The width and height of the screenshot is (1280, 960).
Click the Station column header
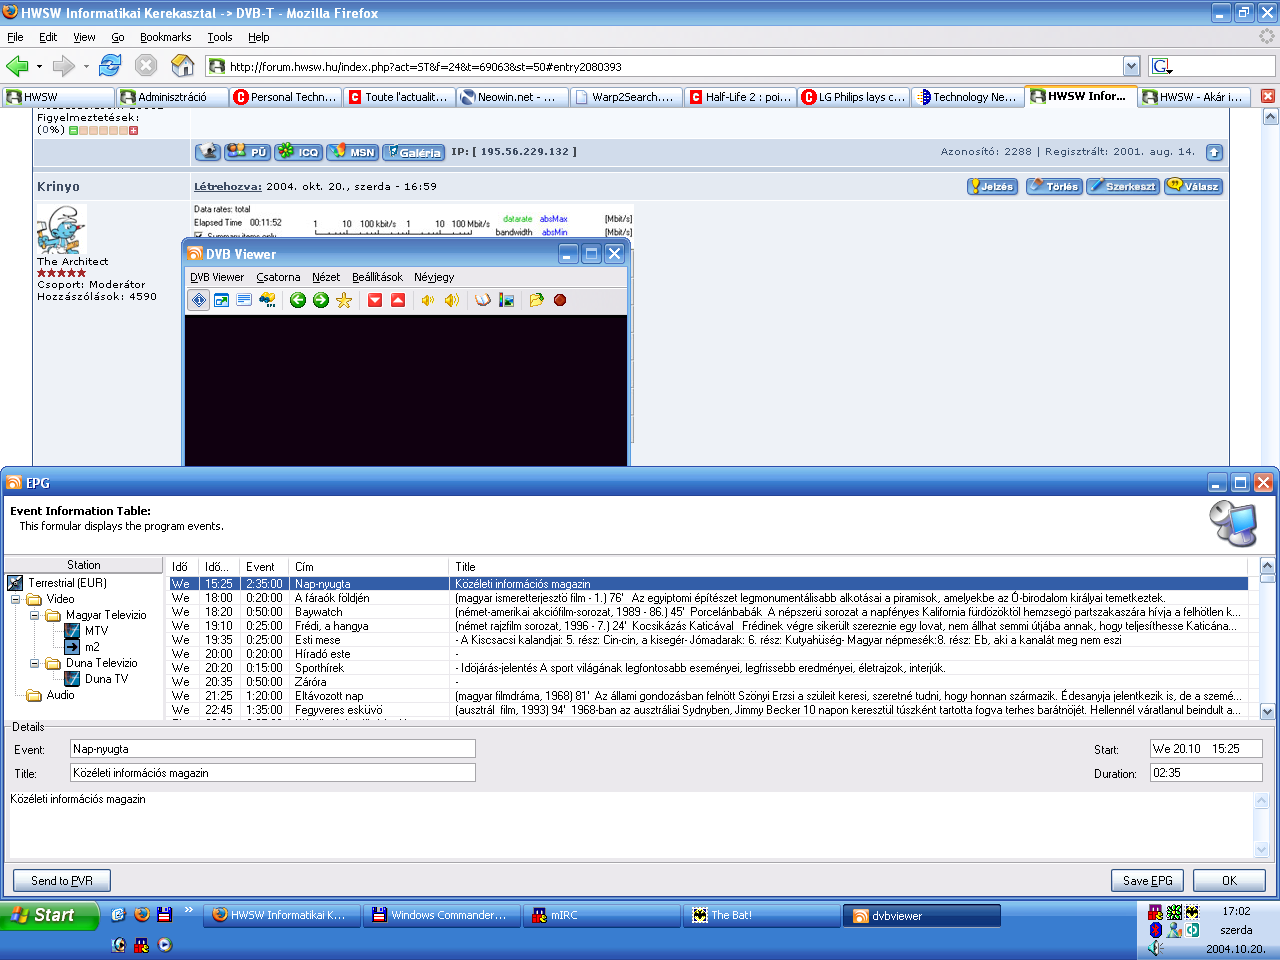(x=84, y=565)
